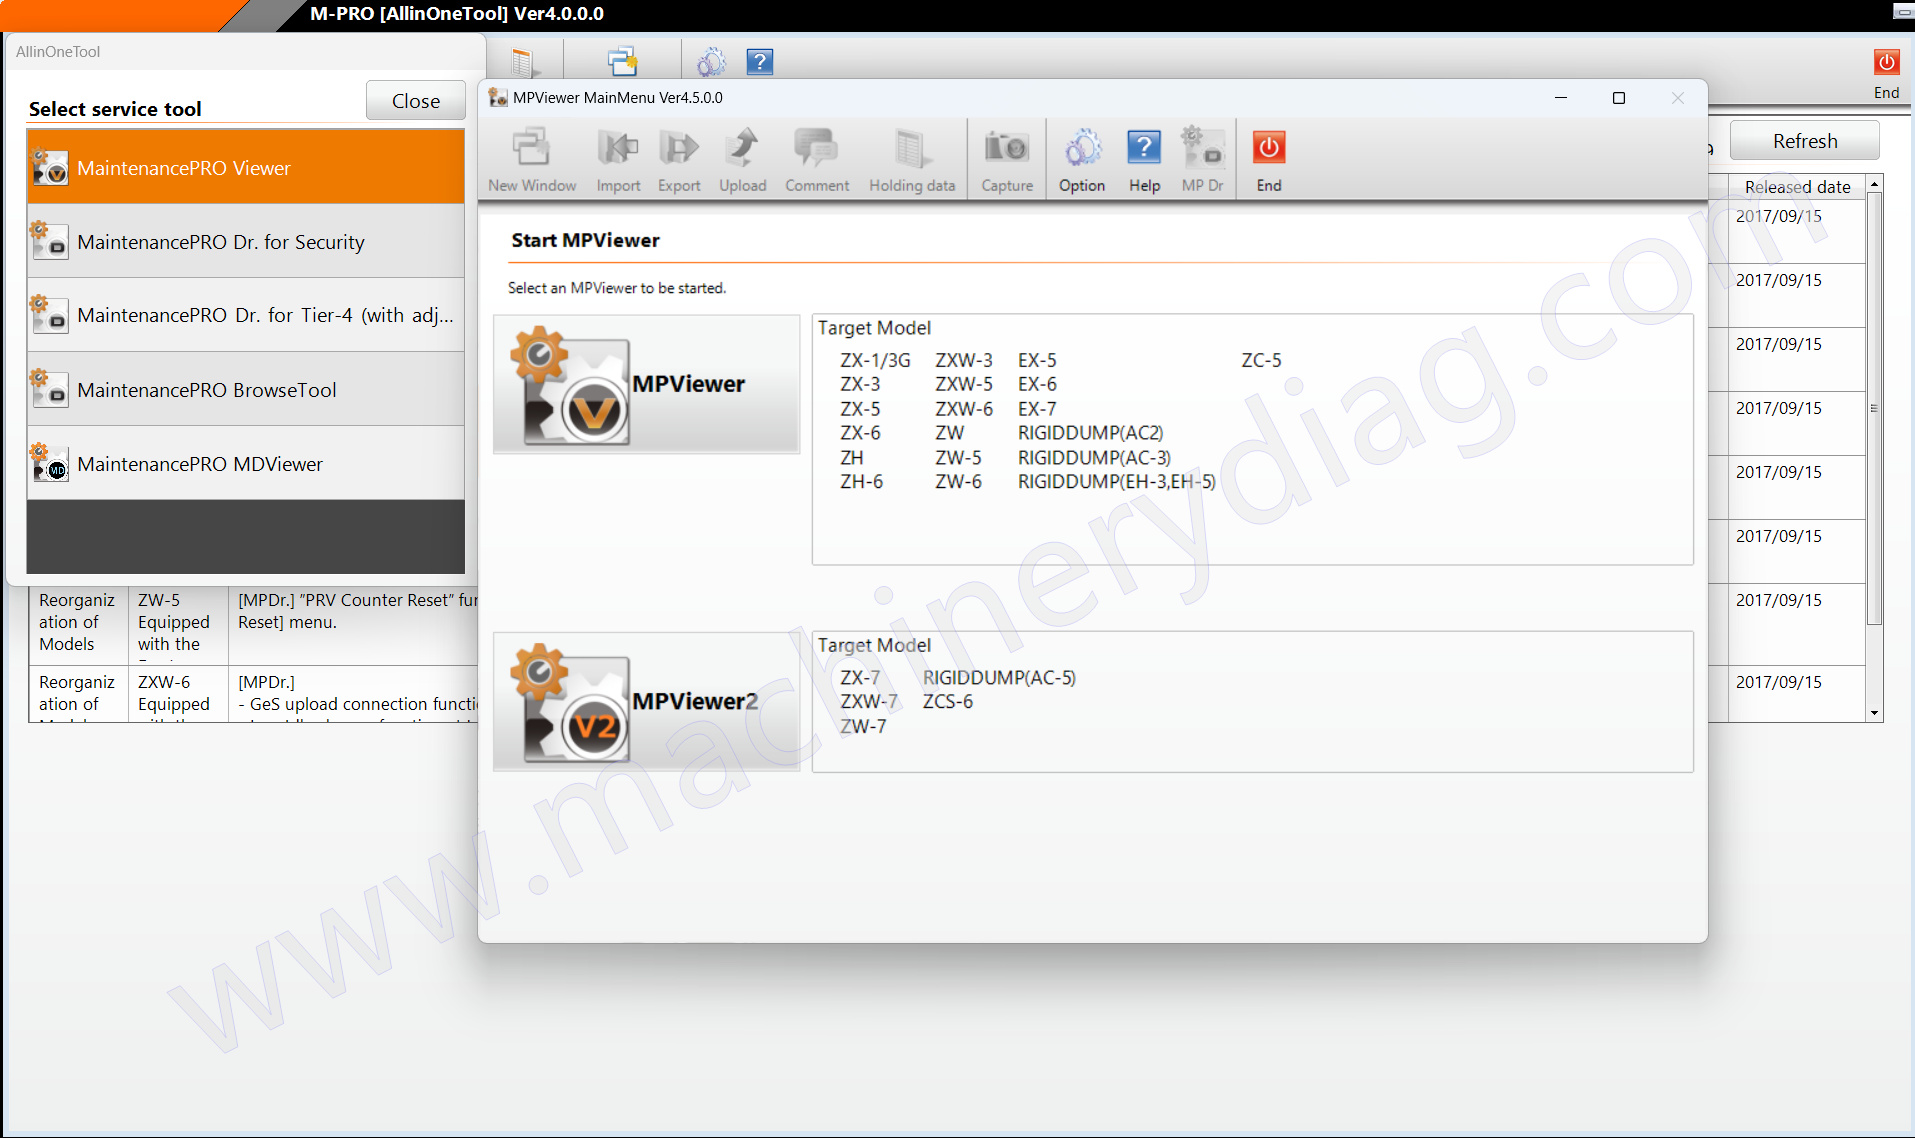The width and height of the screenshot is (1915, 1138).
Task: Select MaintenancePRO BrowseTool entry
Action: click(x=246, y=390)
